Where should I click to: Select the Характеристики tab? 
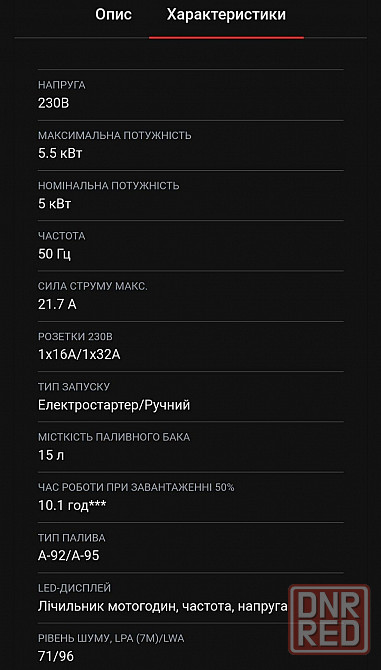(x=226, y=15)
